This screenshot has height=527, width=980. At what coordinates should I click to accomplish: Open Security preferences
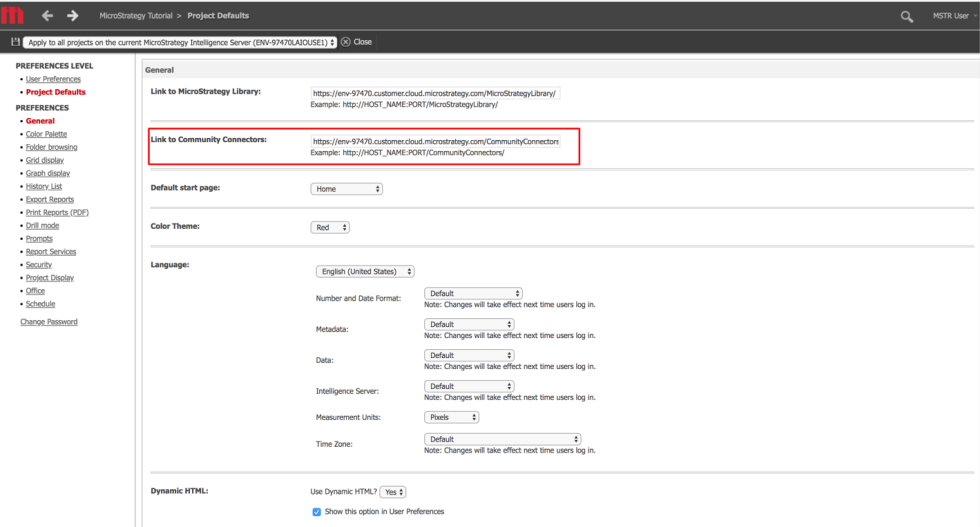[x=39, y=264]
